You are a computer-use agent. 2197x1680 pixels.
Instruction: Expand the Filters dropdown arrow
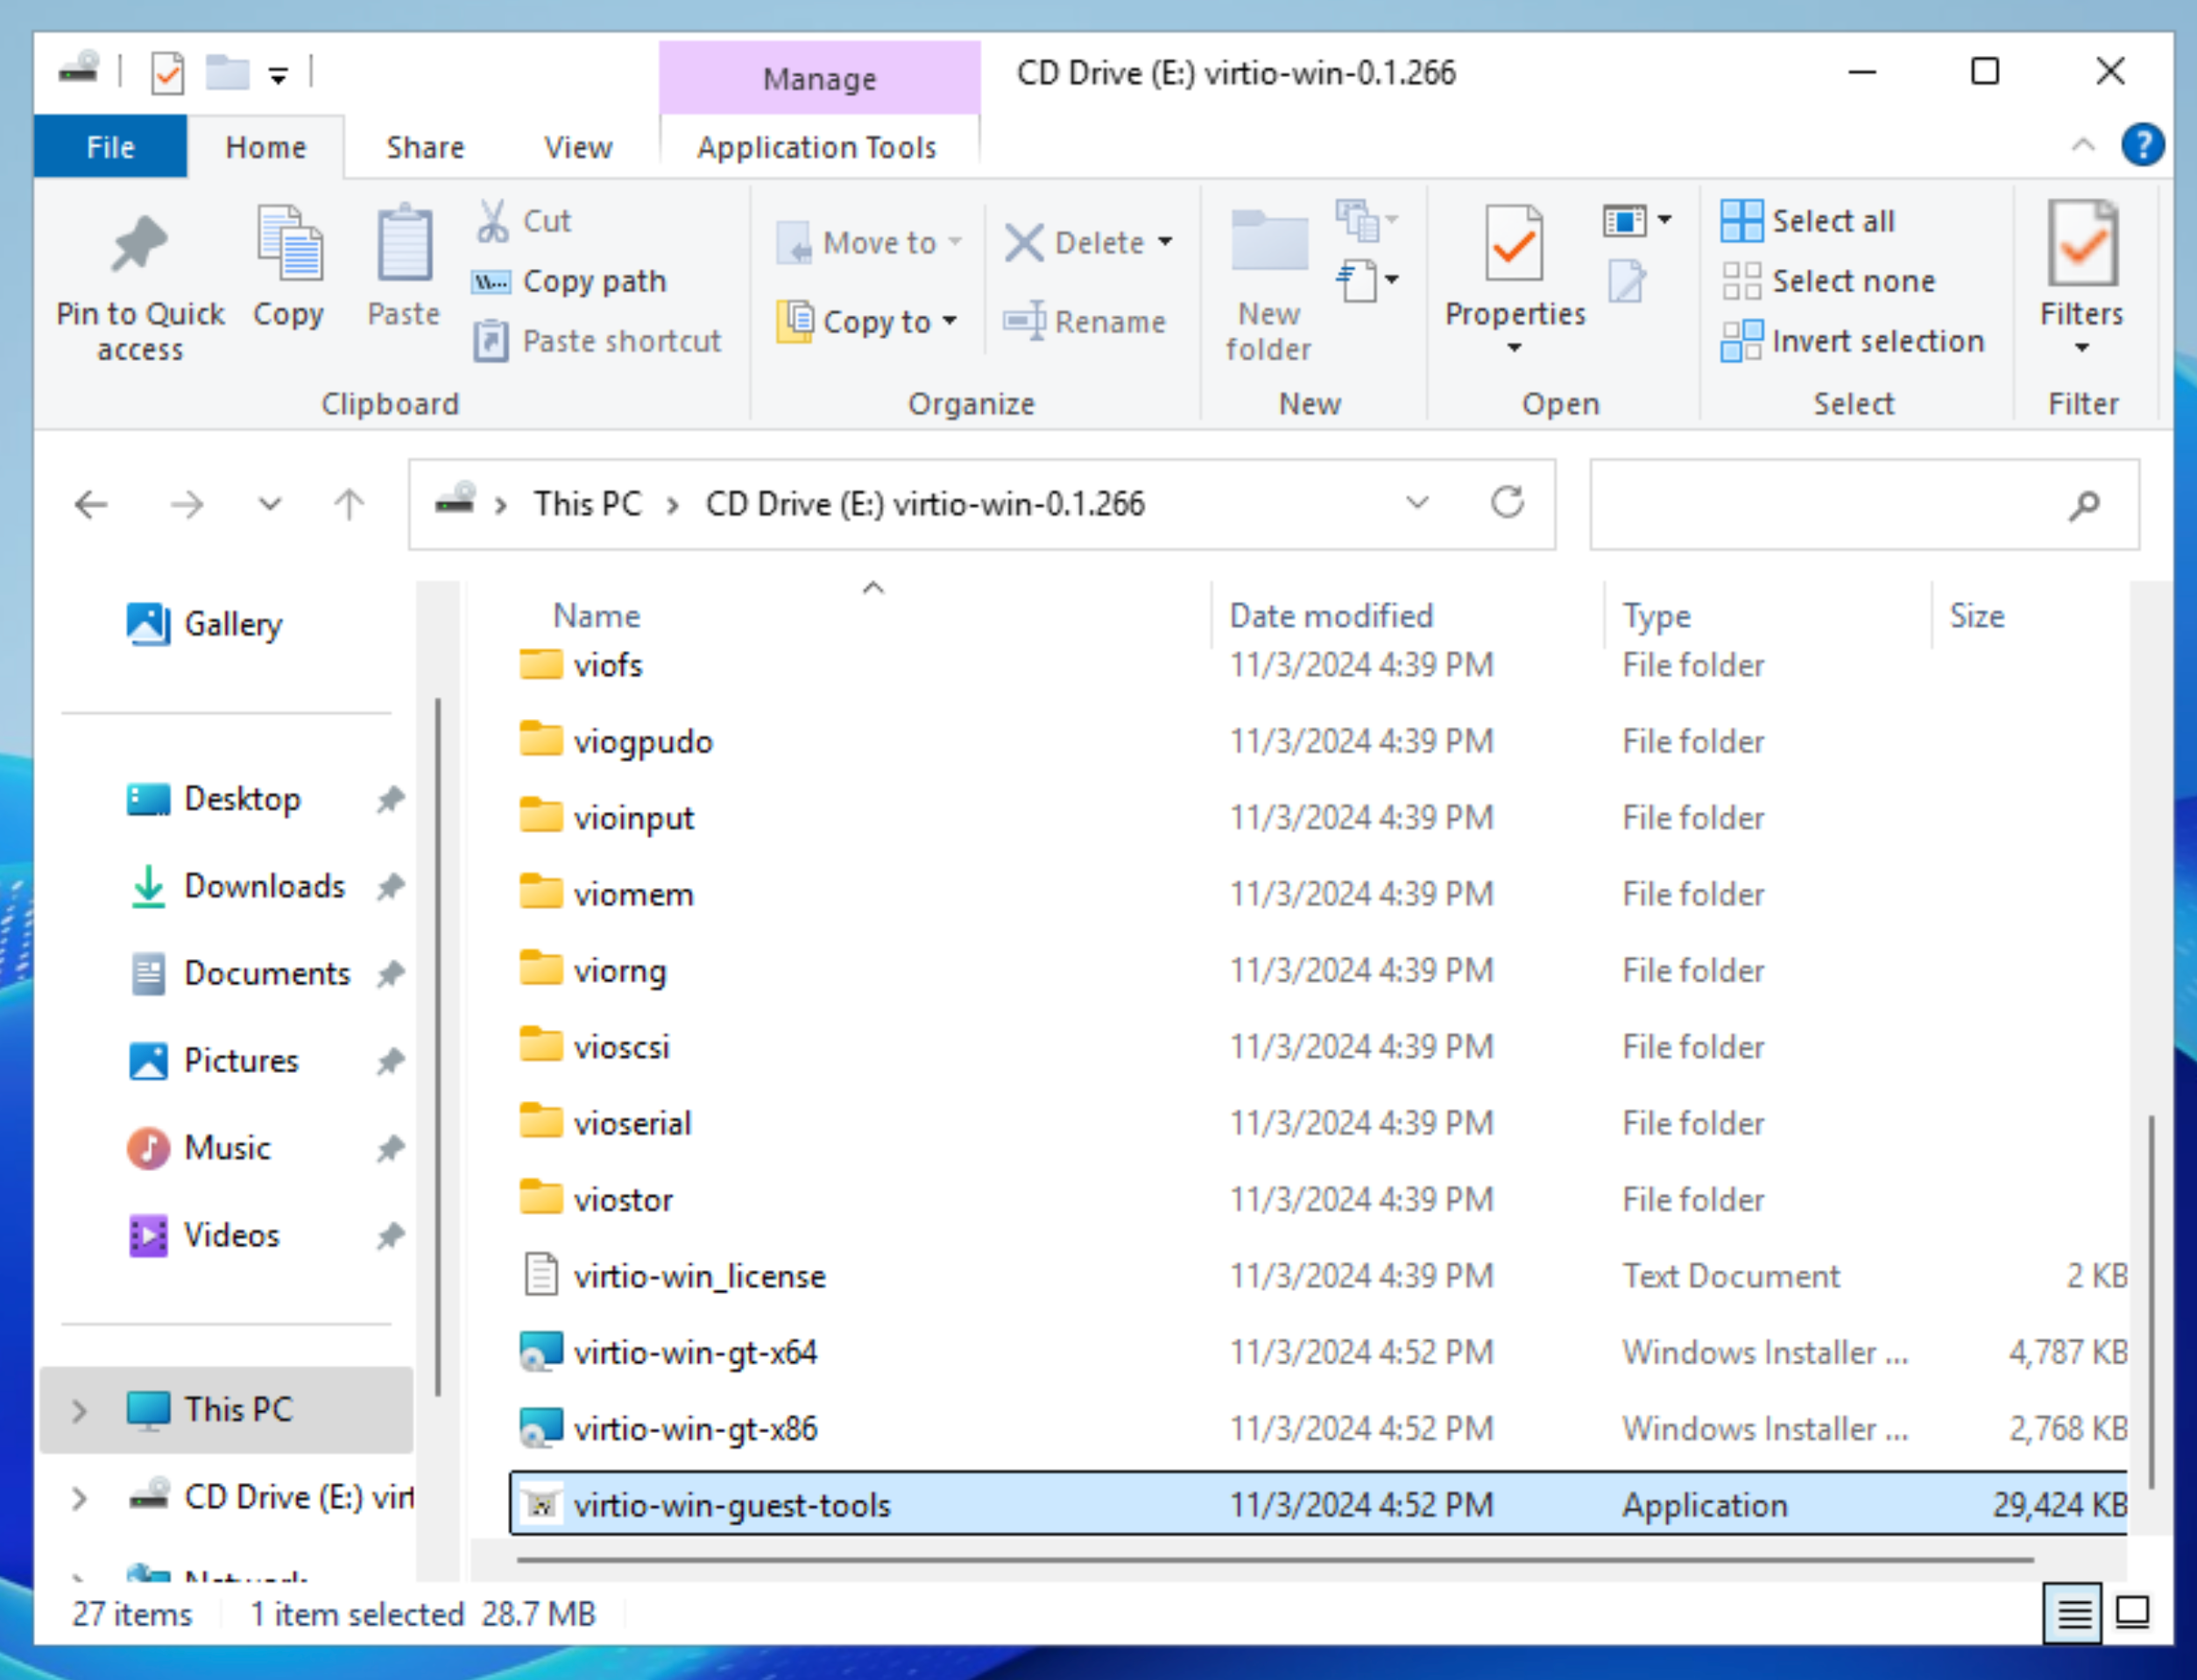coord(2082,348)
